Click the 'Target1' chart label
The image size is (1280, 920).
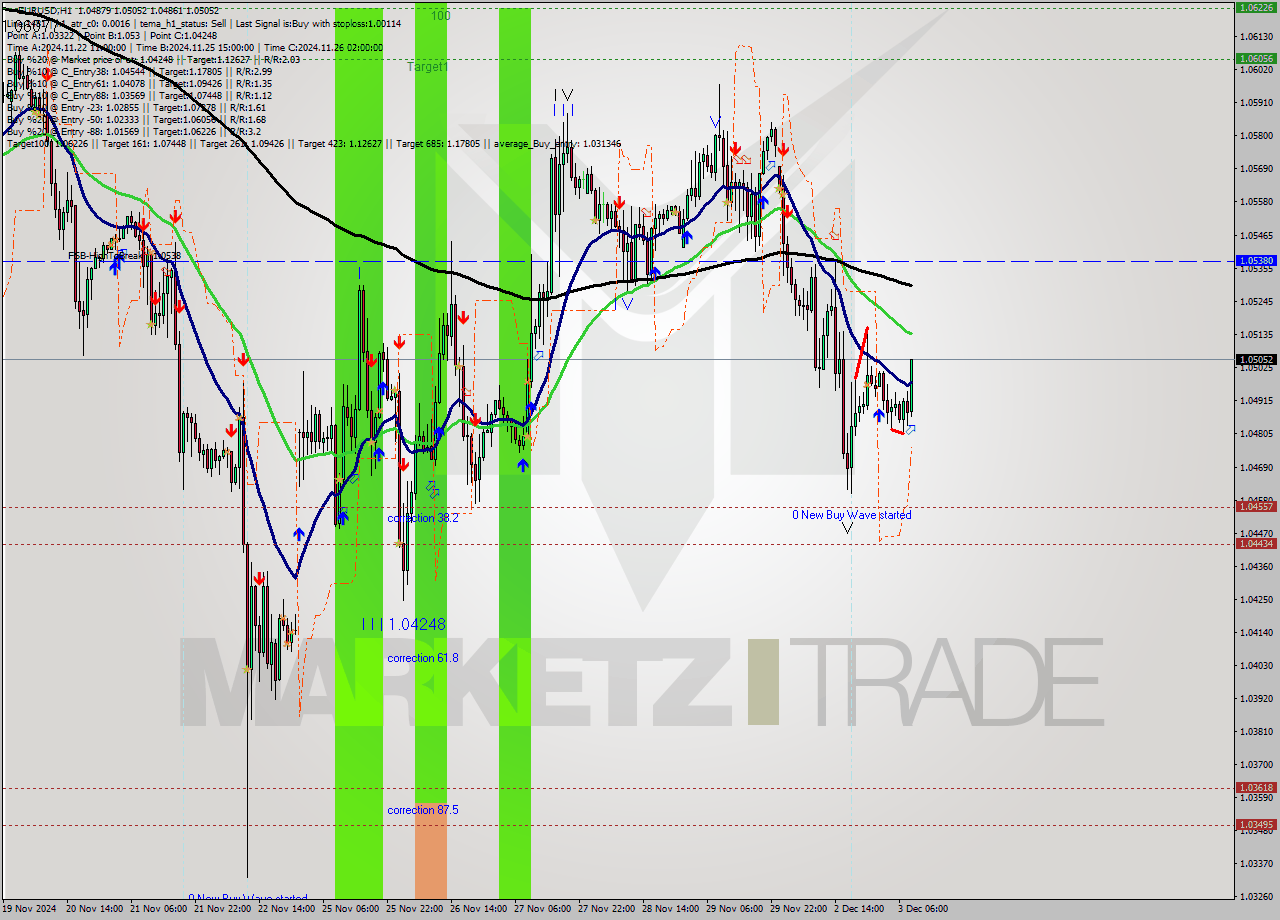point(428,67)
